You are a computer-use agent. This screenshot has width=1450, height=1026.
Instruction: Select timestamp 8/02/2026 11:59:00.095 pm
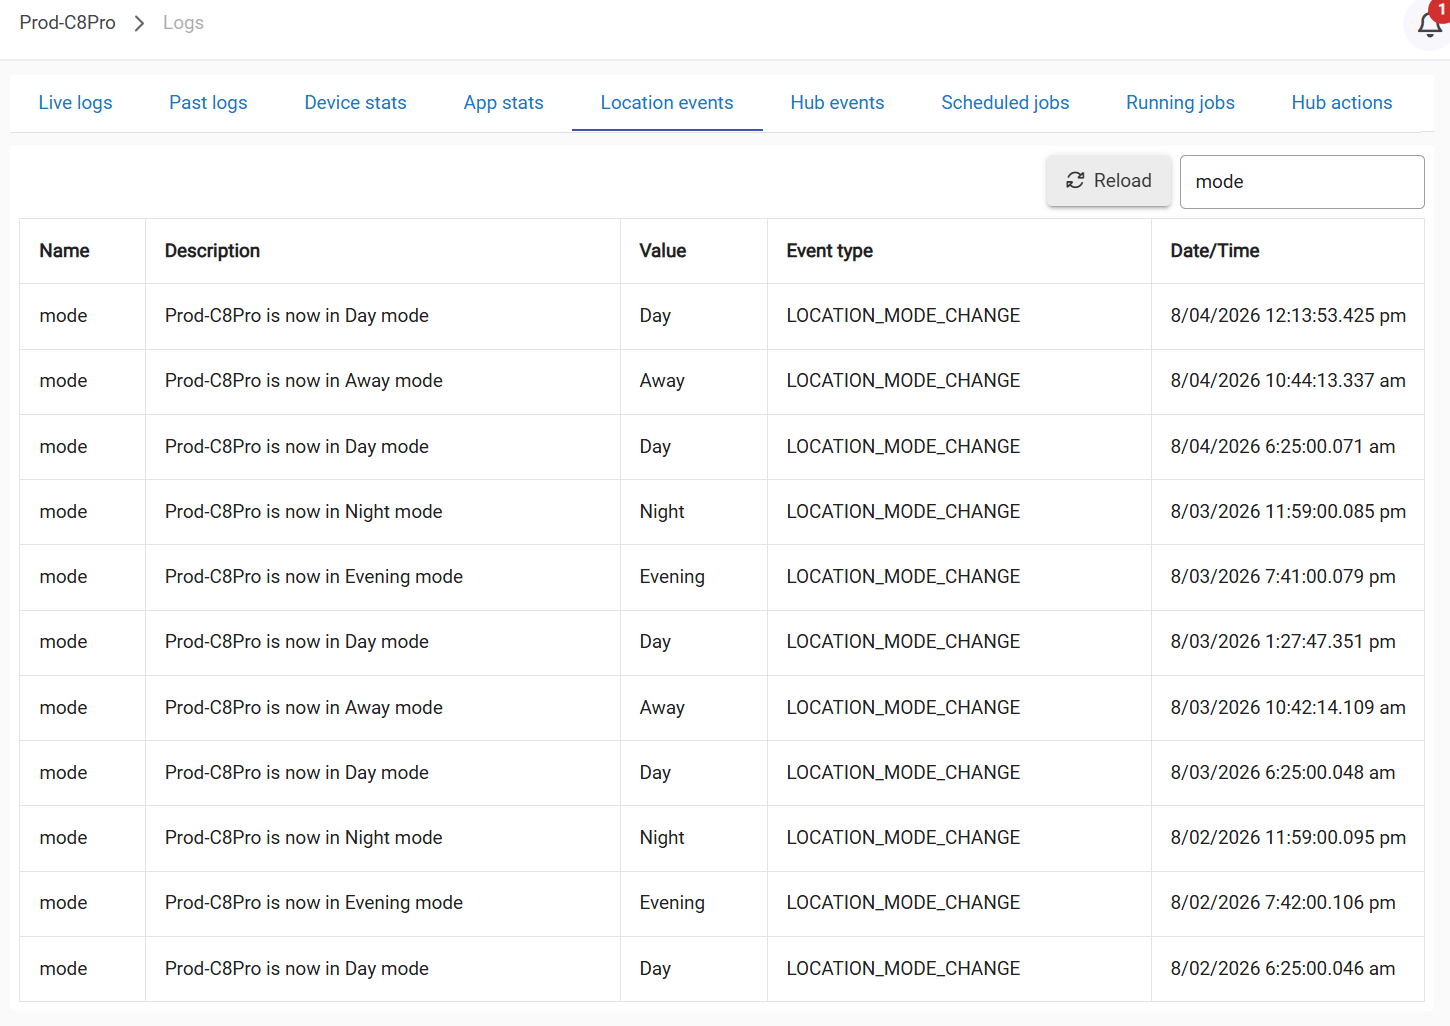[x=1288, y=838]
